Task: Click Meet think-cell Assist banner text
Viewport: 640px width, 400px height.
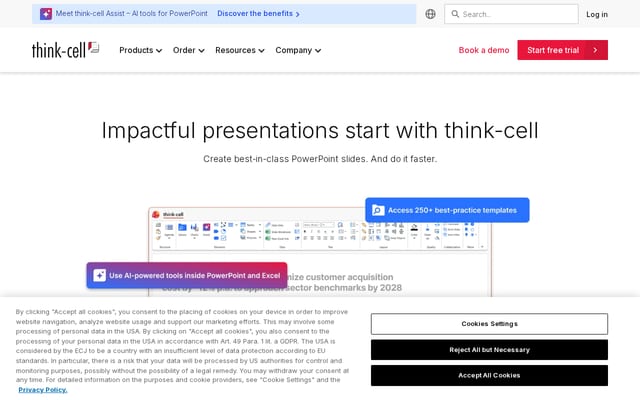Action: coord(131,13)
